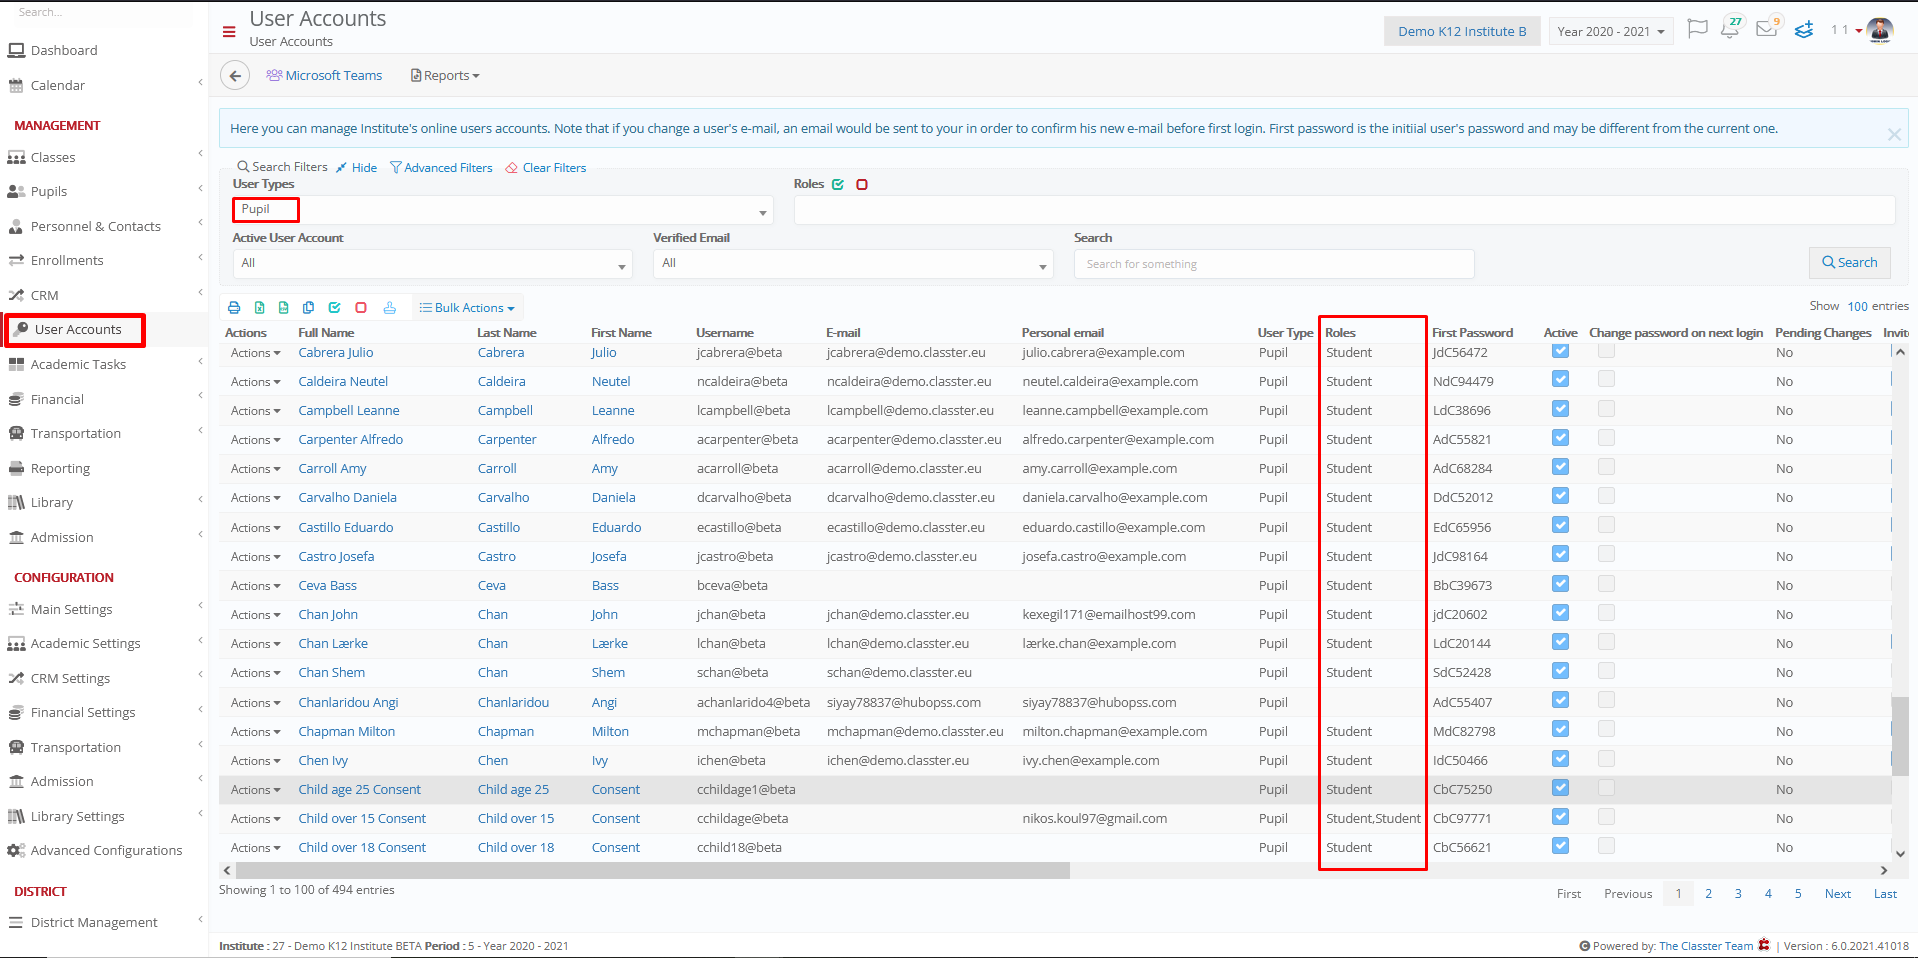Click the Roles filter input field

pos(1344,210)
